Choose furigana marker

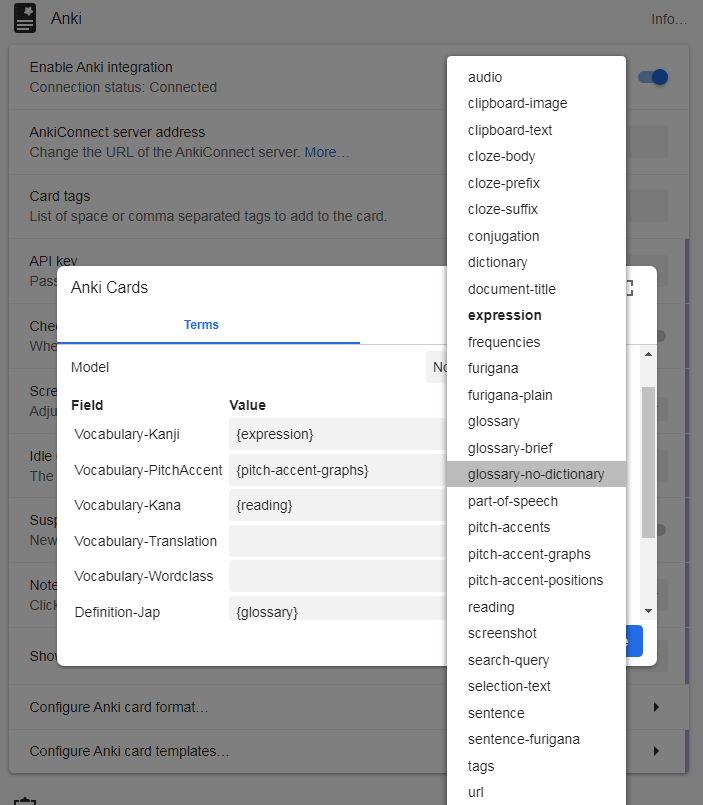(536, 368)
